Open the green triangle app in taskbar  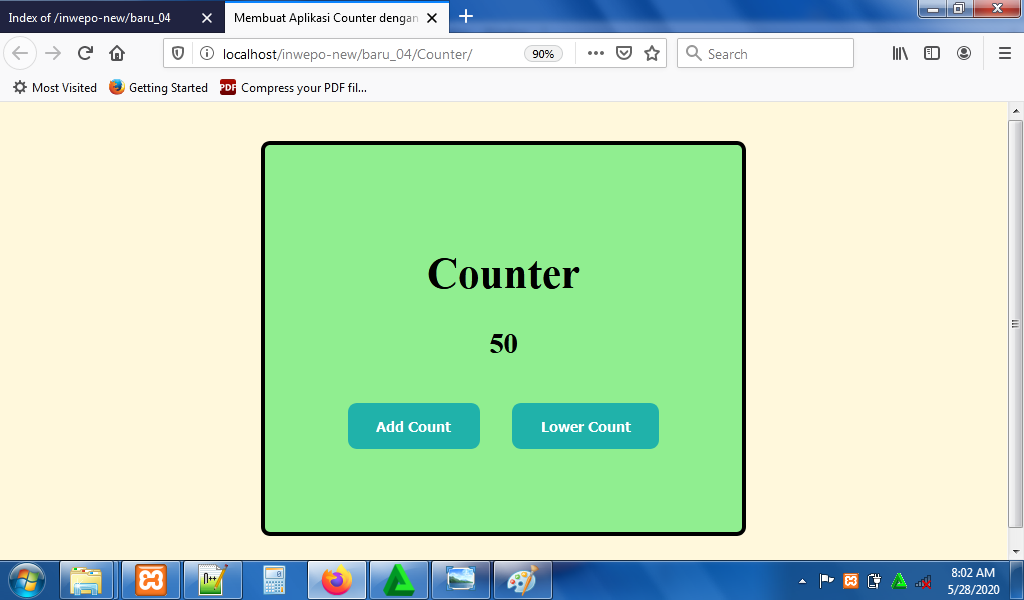tap(398, 580)
